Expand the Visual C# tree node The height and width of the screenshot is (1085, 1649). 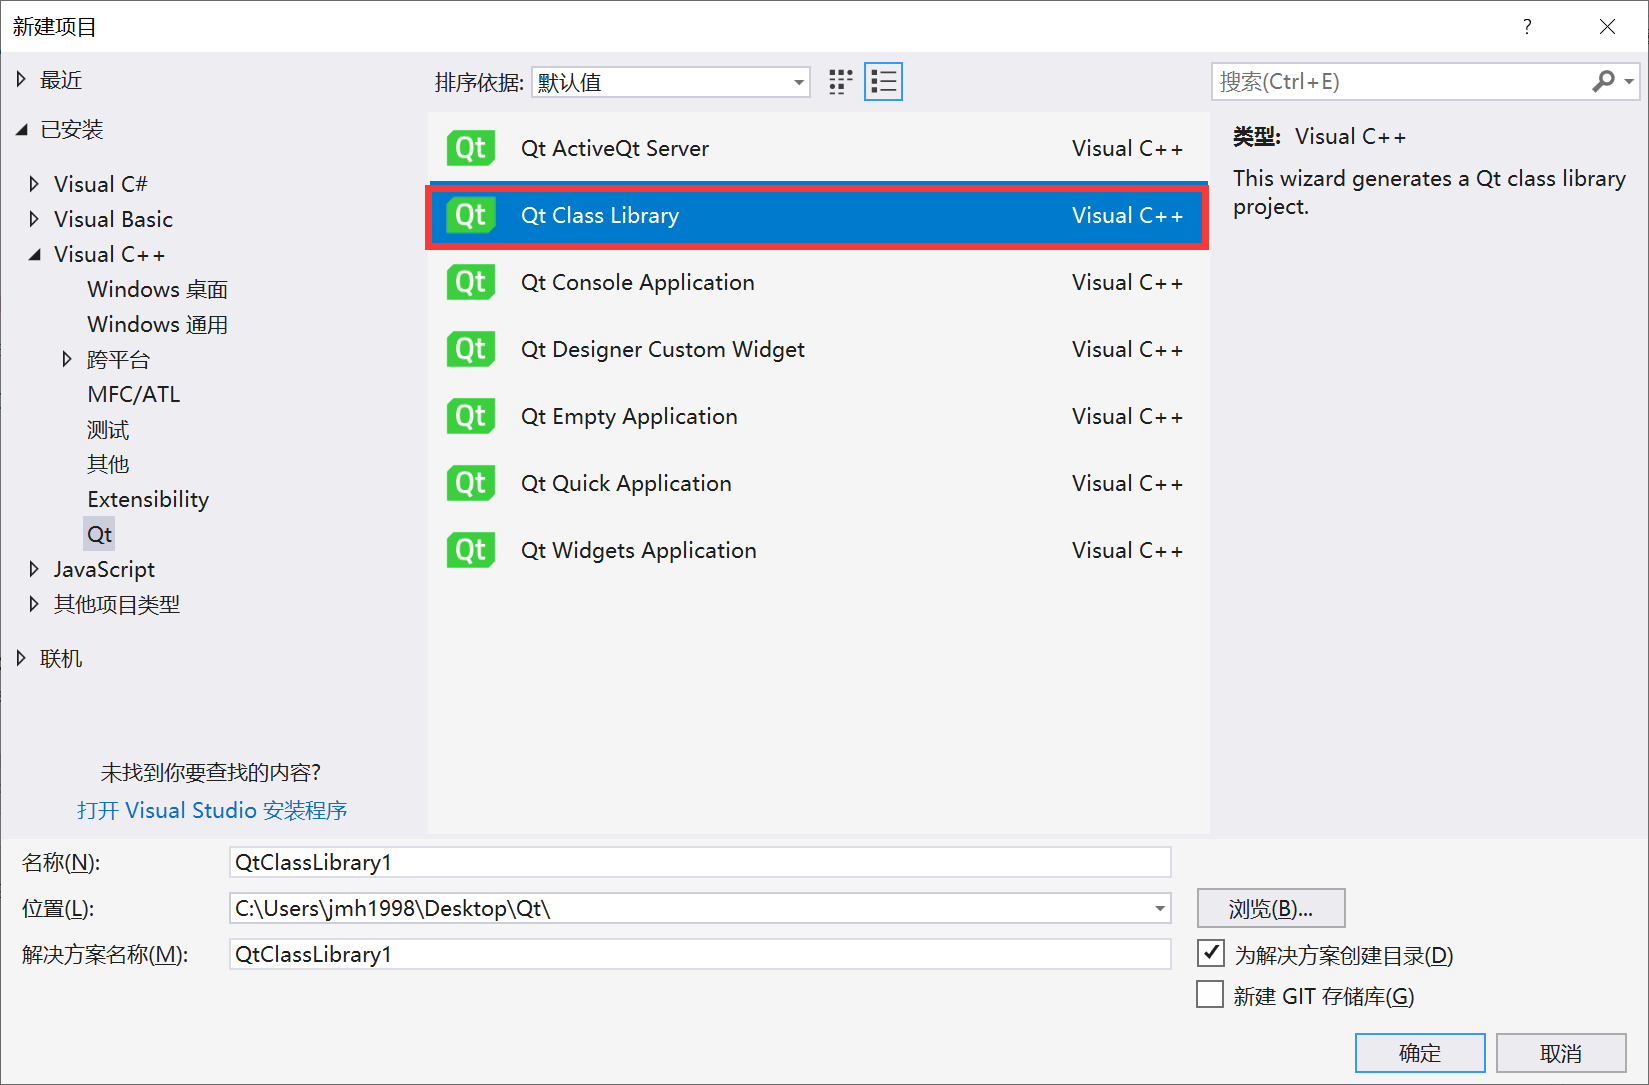pos(34,184)
